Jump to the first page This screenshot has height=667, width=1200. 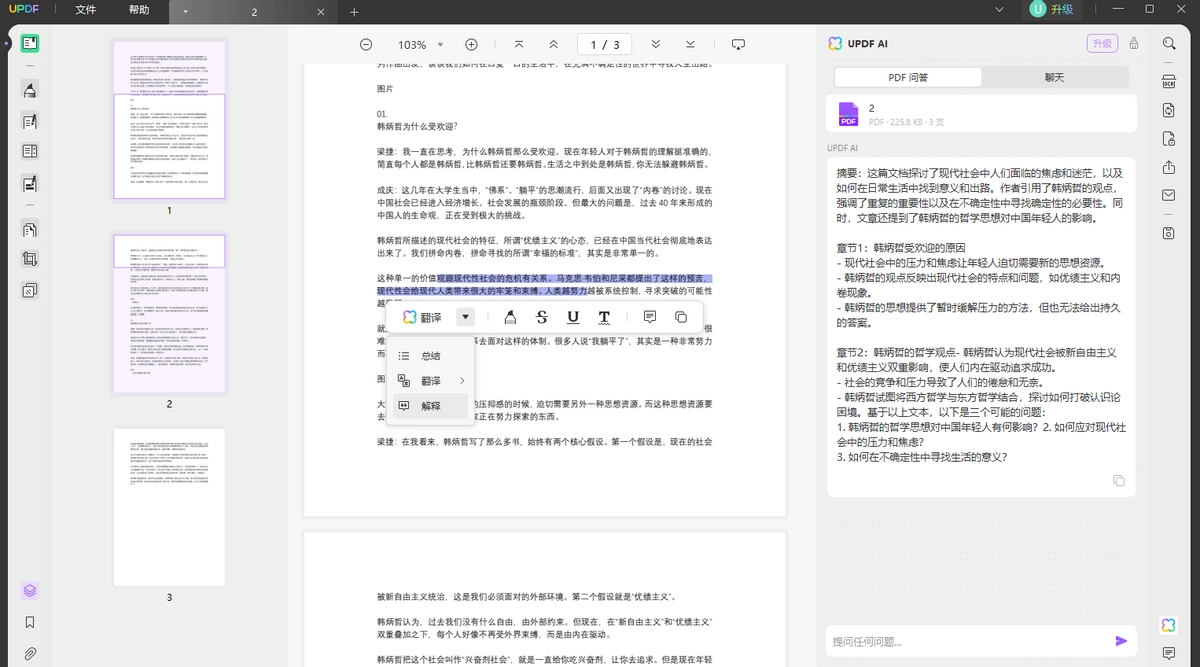pos(519,45)
